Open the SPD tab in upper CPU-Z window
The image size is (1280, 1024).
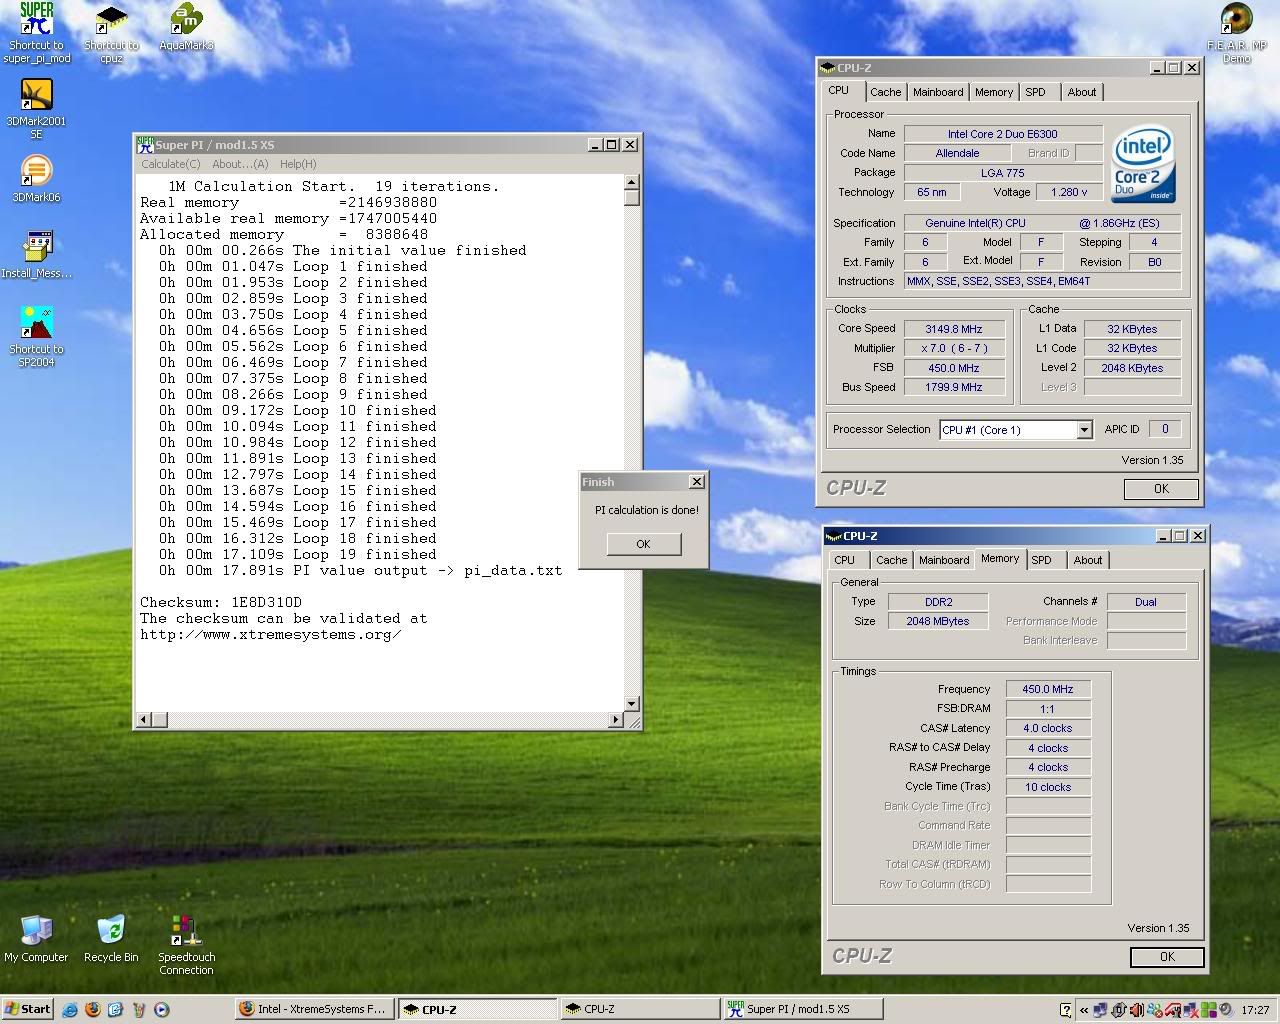tap(1036, 92)
